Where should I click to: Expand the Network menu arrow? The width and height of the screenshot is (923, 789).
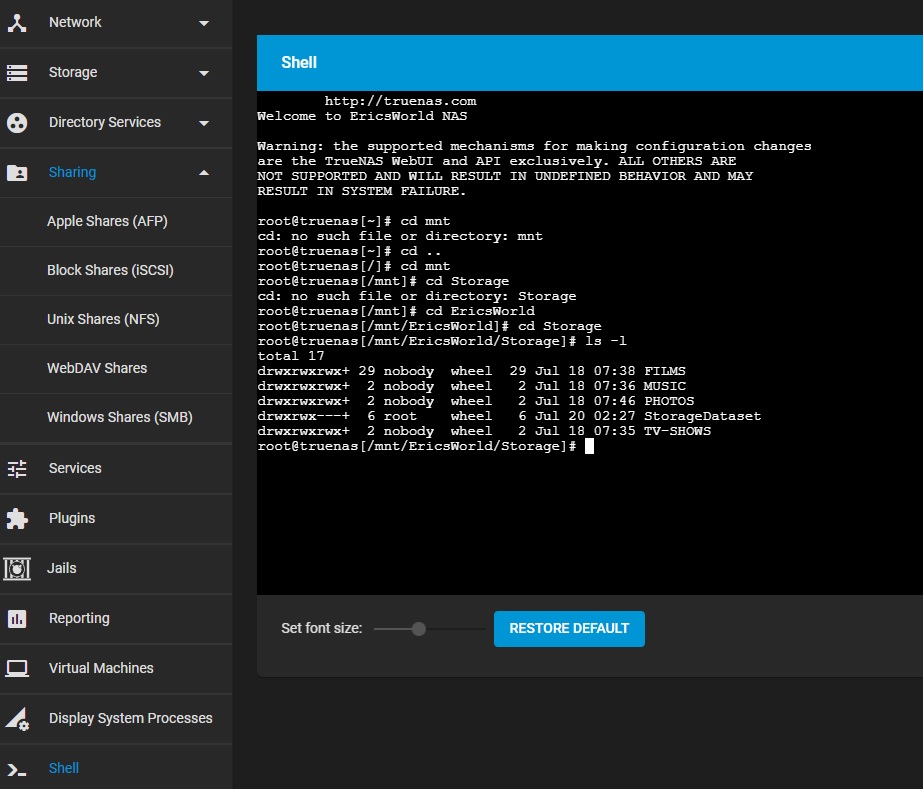[x=204, y=23]
